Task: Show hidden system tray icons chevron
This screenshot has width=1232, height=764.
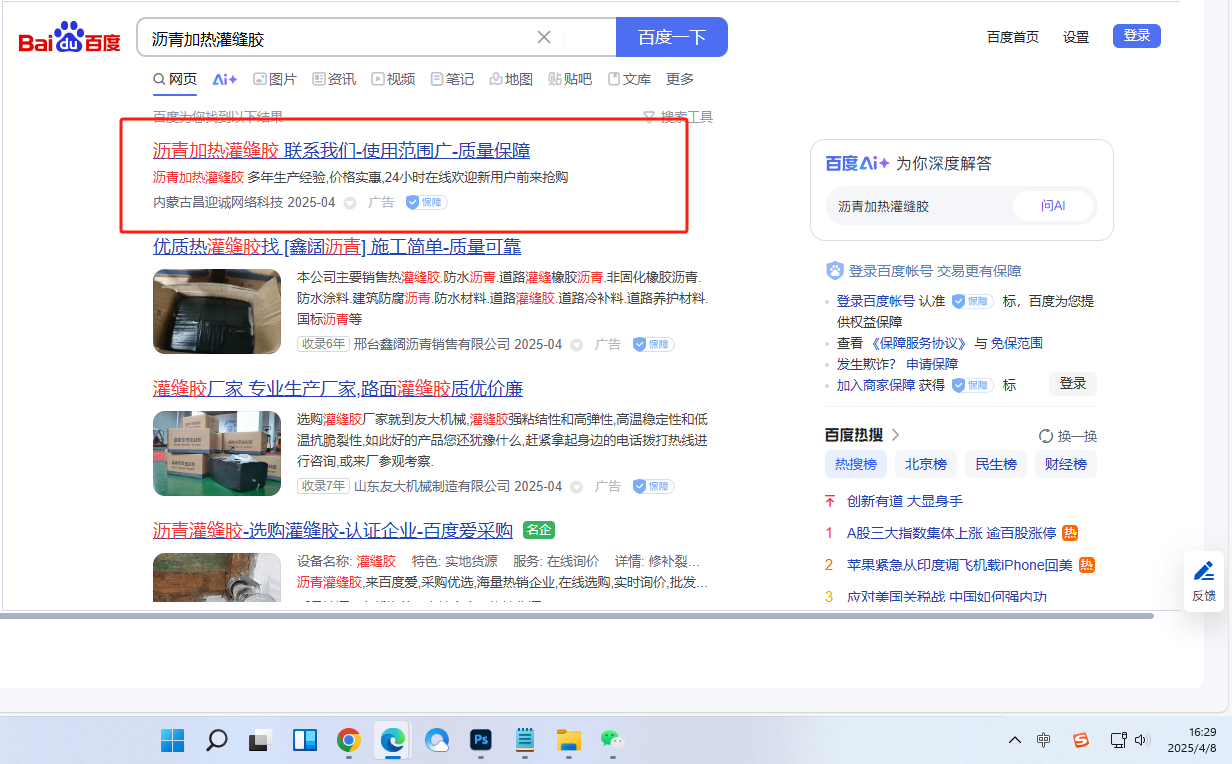Action: (x=1014, y=740)
